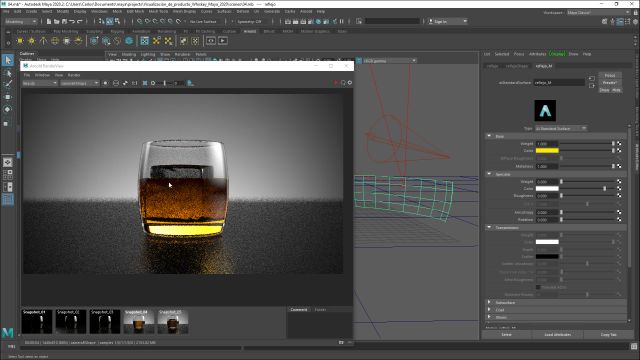Collapse the Transmission section
The height and width of the screenshot is (360, 640).
click(x=489, y=227)
